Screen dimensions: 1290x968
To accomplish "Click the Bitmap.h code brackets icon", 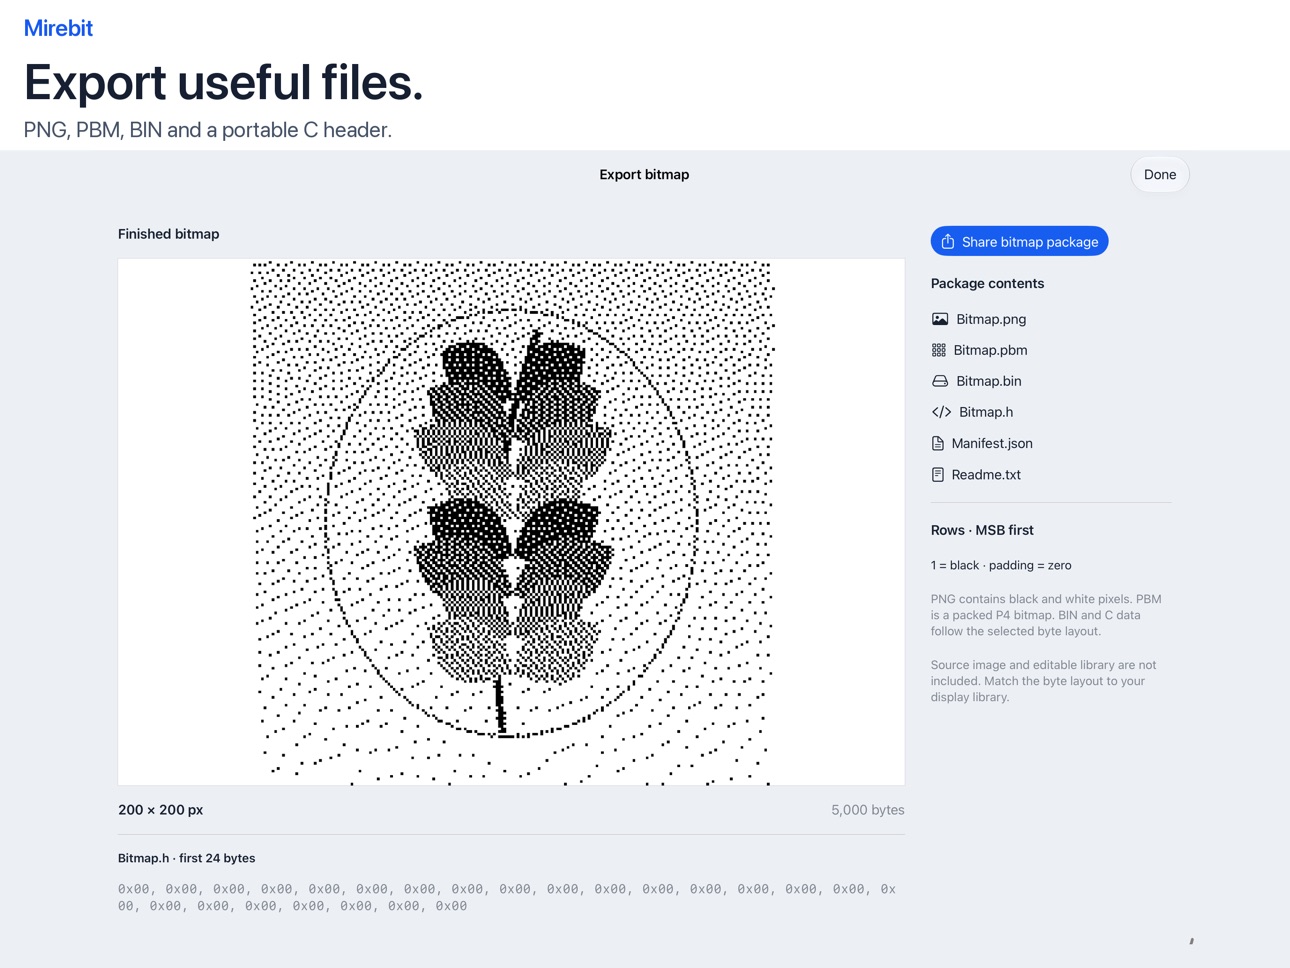I will [x=941, y=412].
